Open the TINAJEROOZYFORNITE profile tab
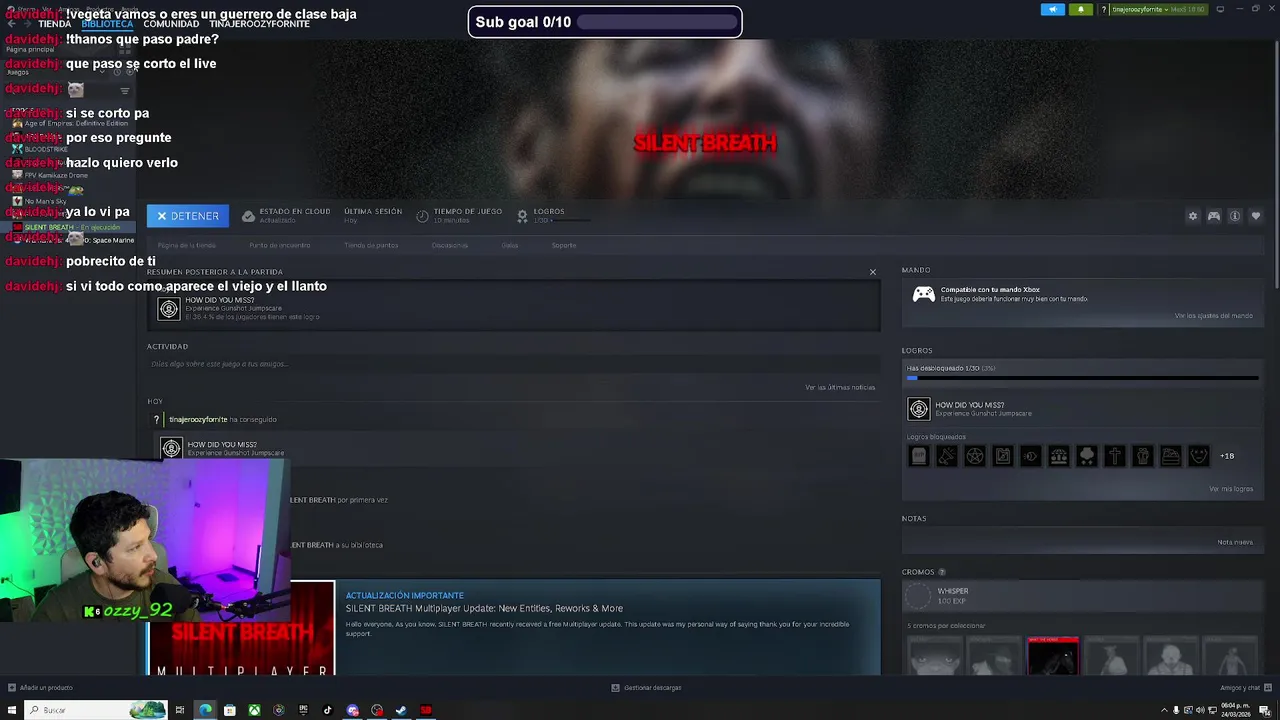Screen dimensions: 1280x720 259,24
